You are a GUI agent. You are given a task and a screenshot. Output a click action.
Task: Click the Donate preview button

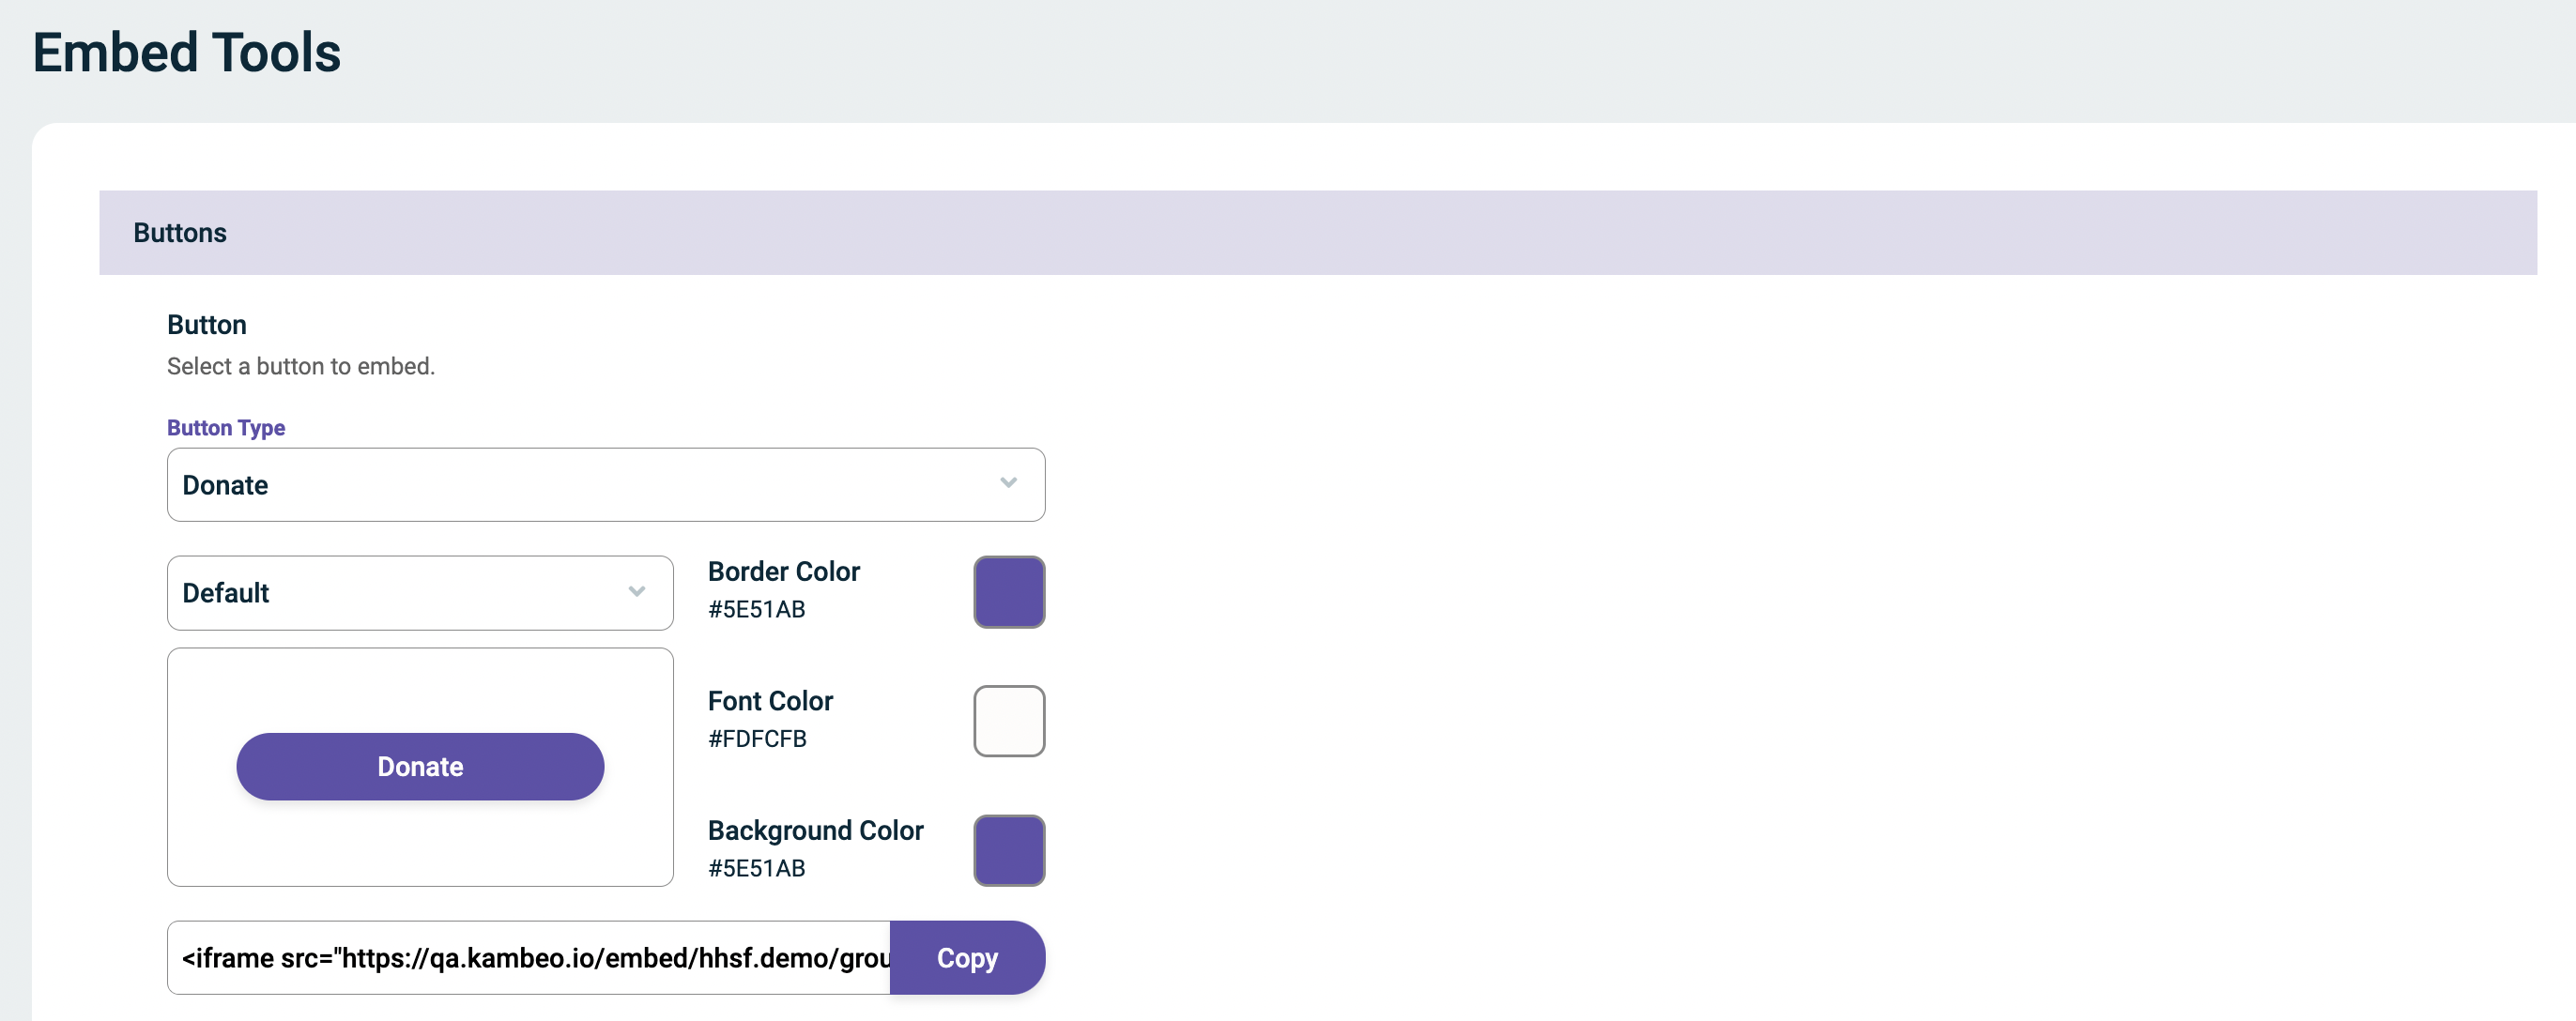point(420,767)
